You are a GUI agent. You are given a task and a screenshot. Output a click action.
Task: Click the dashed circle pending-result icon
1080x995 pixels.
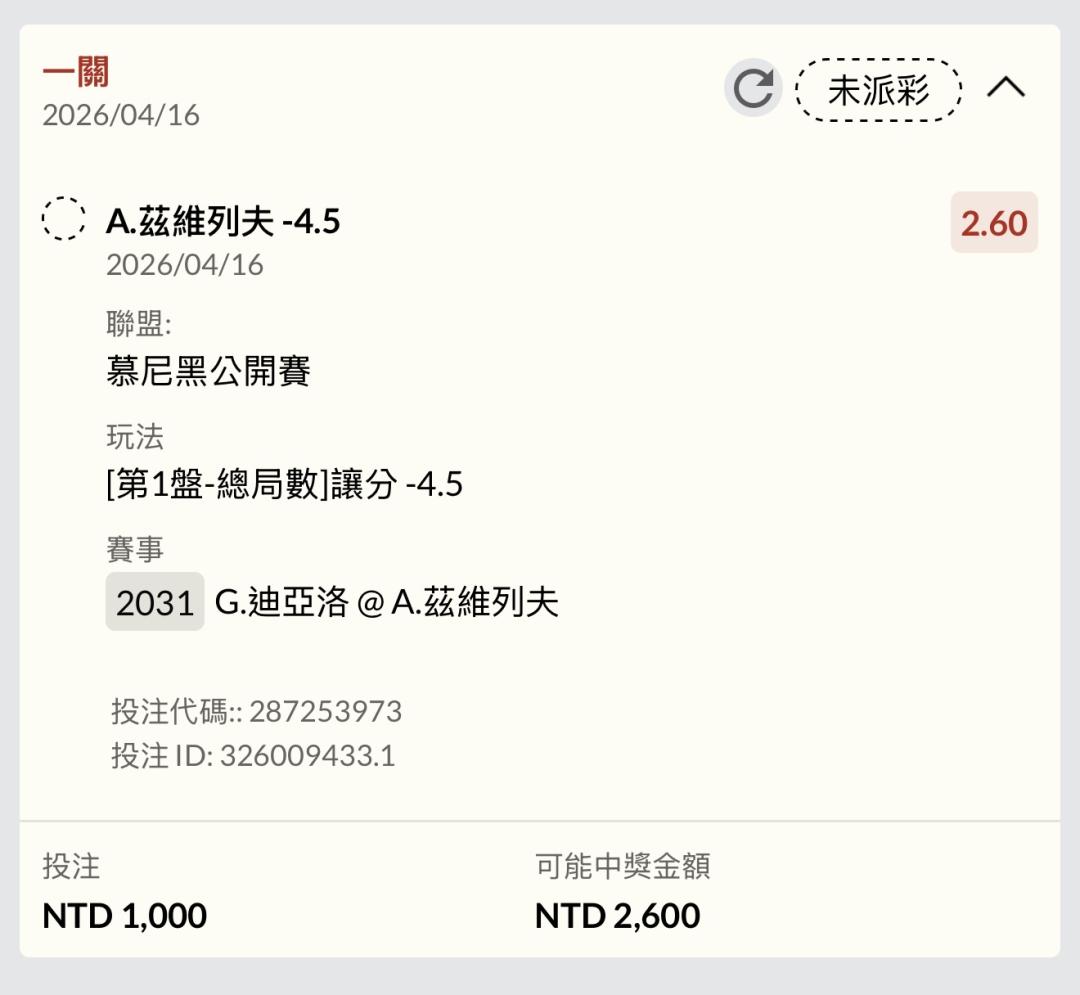click(x=63, y=218)
